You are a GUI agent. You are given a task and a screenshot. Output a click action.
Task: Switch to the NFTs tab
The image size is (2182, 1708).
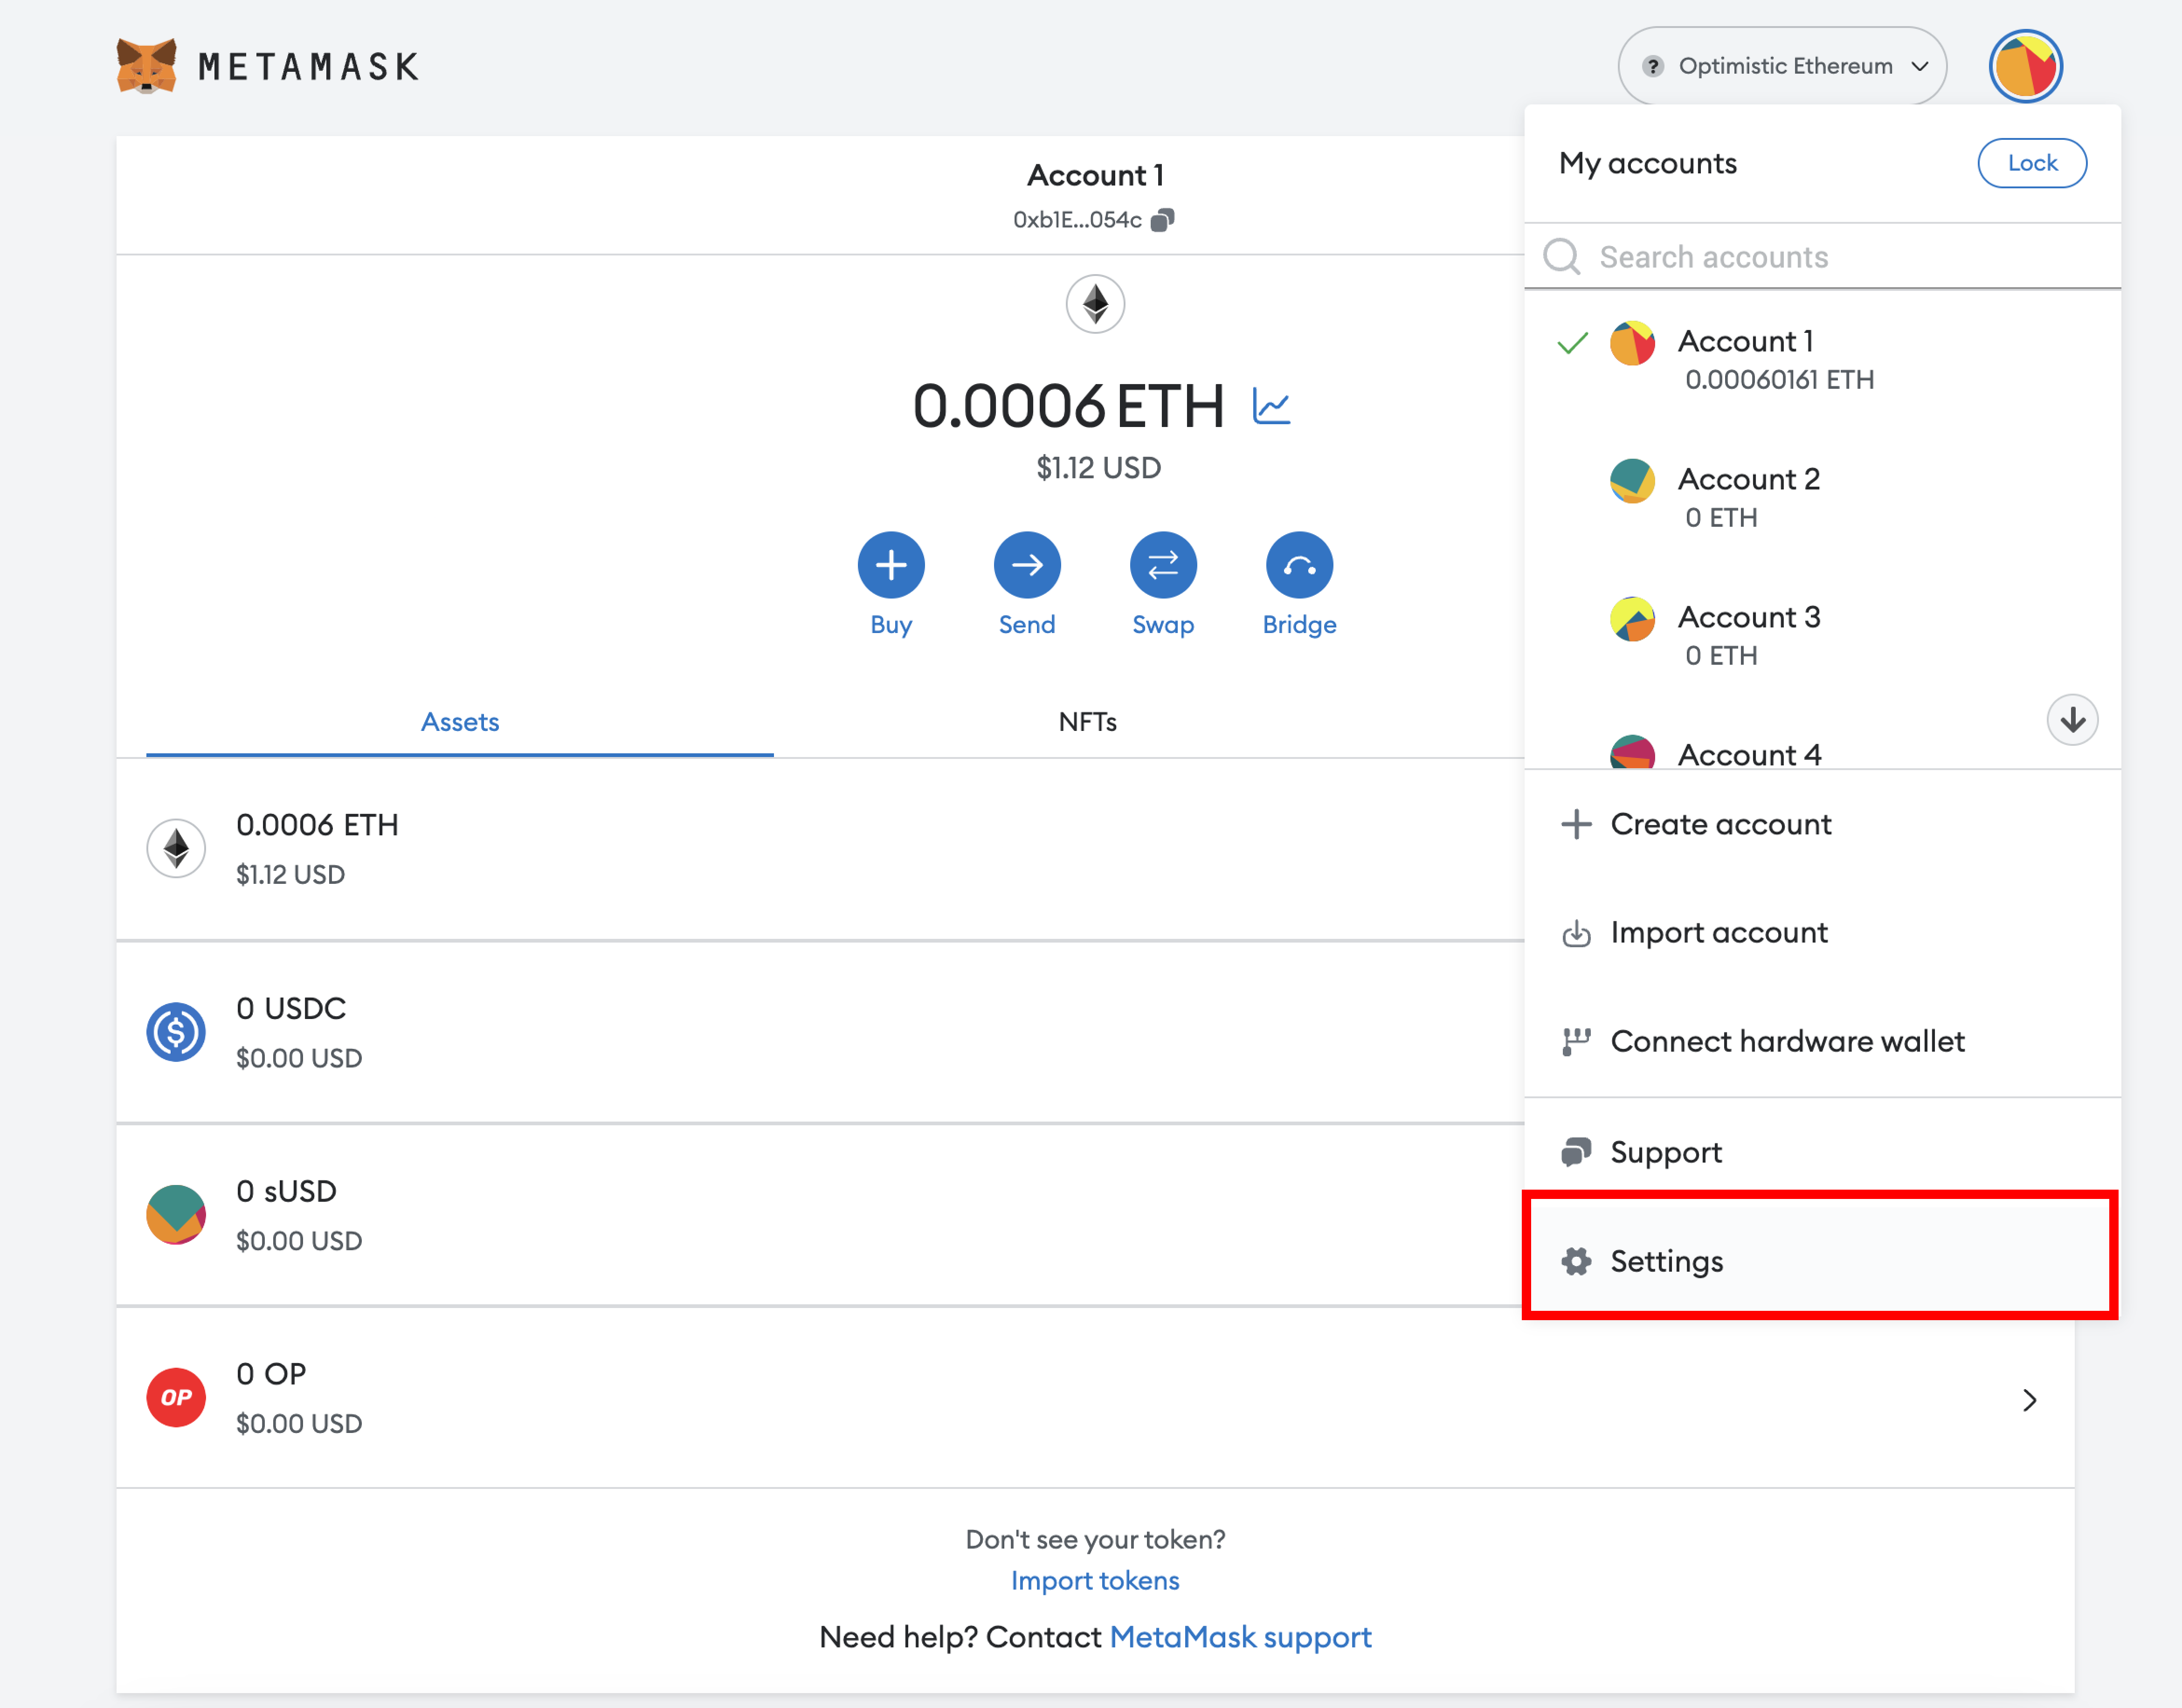(x=1087, y=721)
